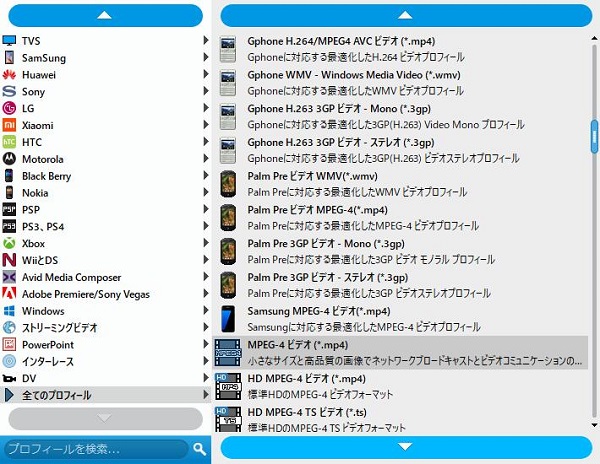The width and height of the screenshot is (600, 464).
Task: Choose Palm Pre 3GP ビデオ - ステレオ
Action: (401, 285)
